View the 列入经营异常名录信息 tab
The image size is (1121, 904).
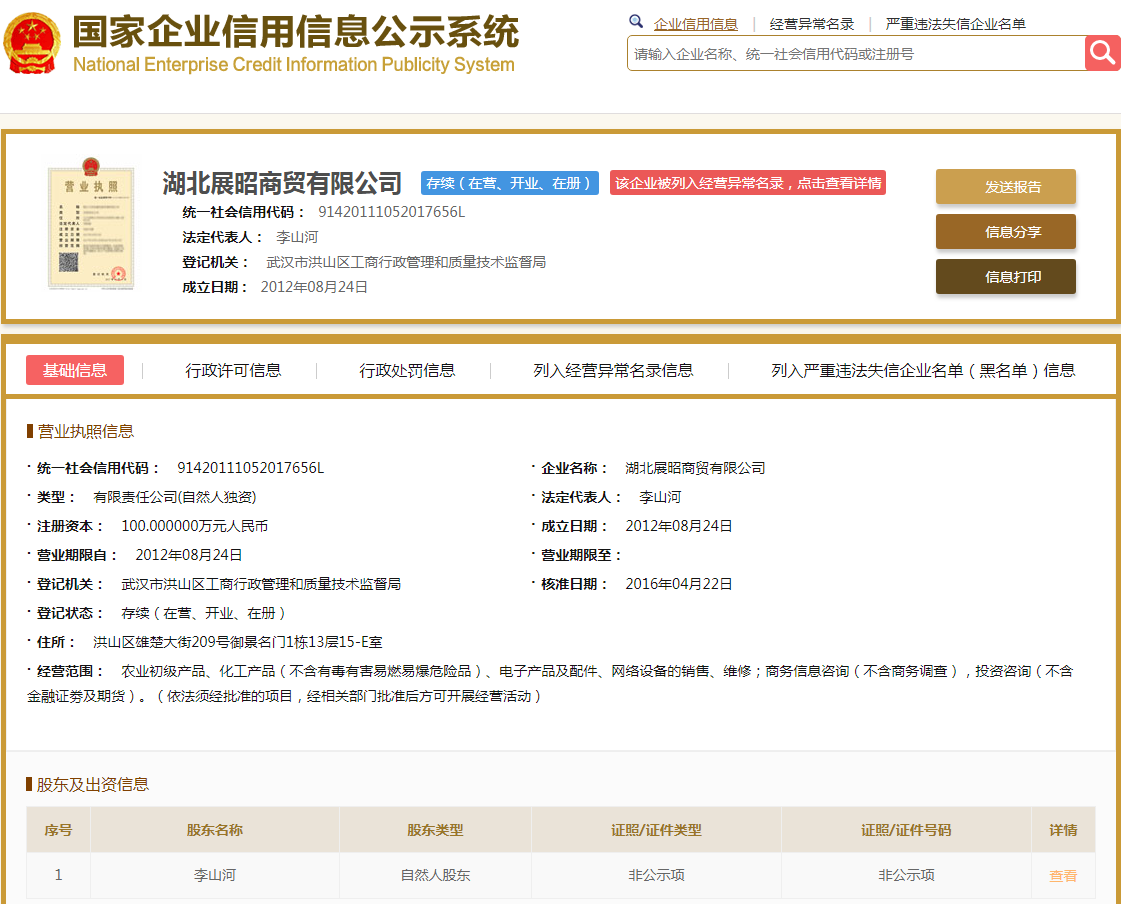(x=614, y=370)
